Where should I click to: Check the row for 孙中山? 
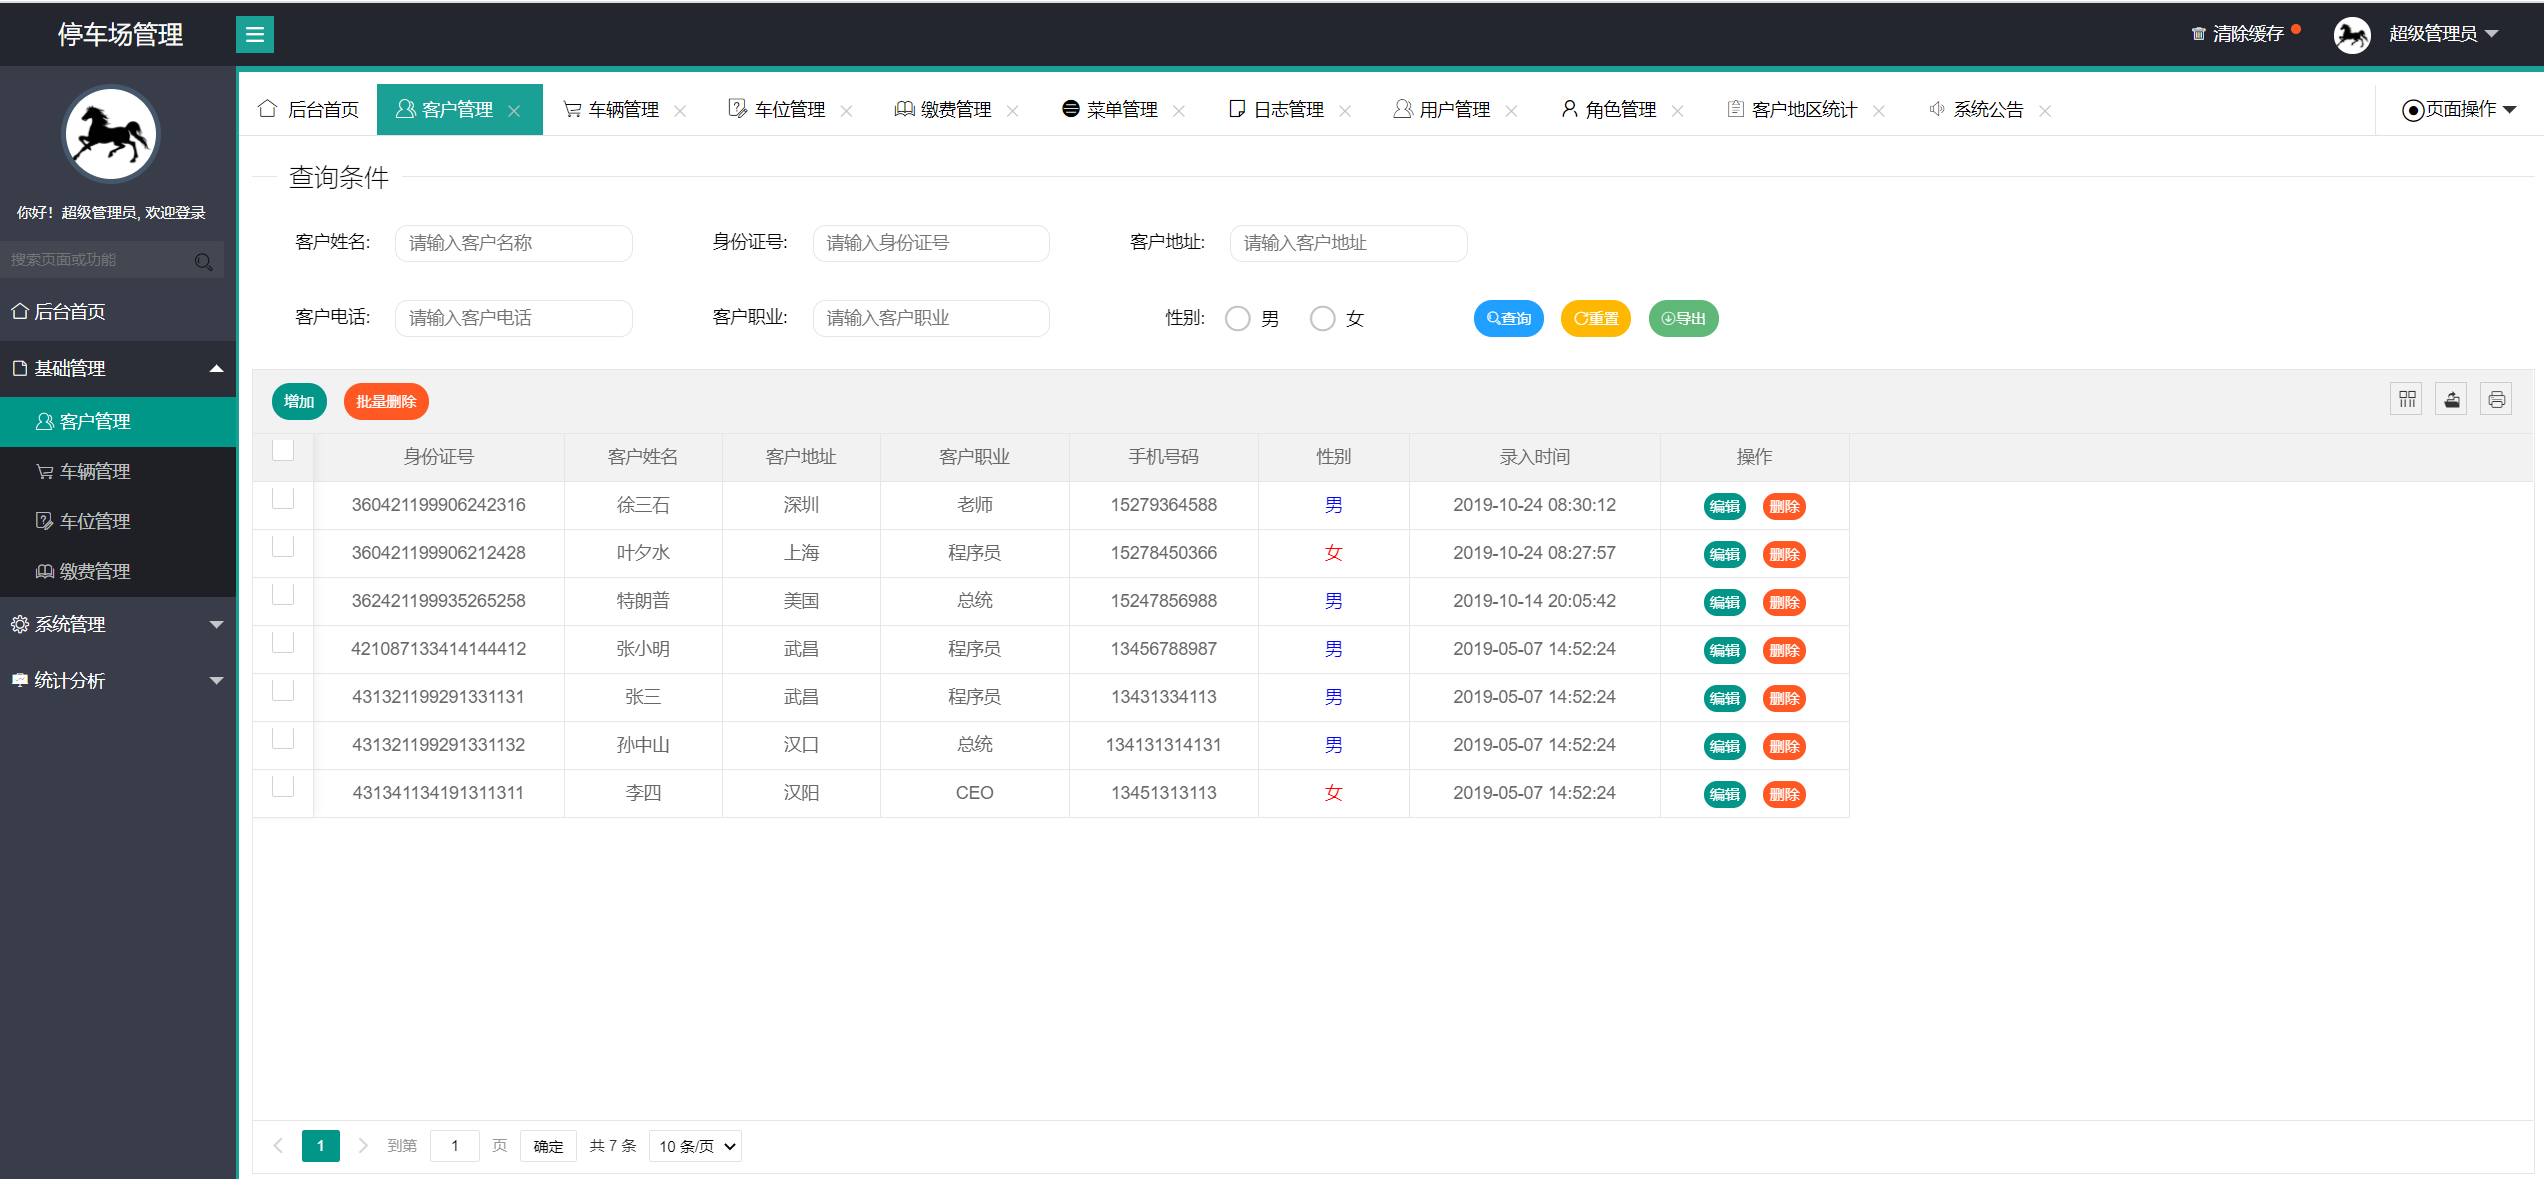tap(283, 739)
